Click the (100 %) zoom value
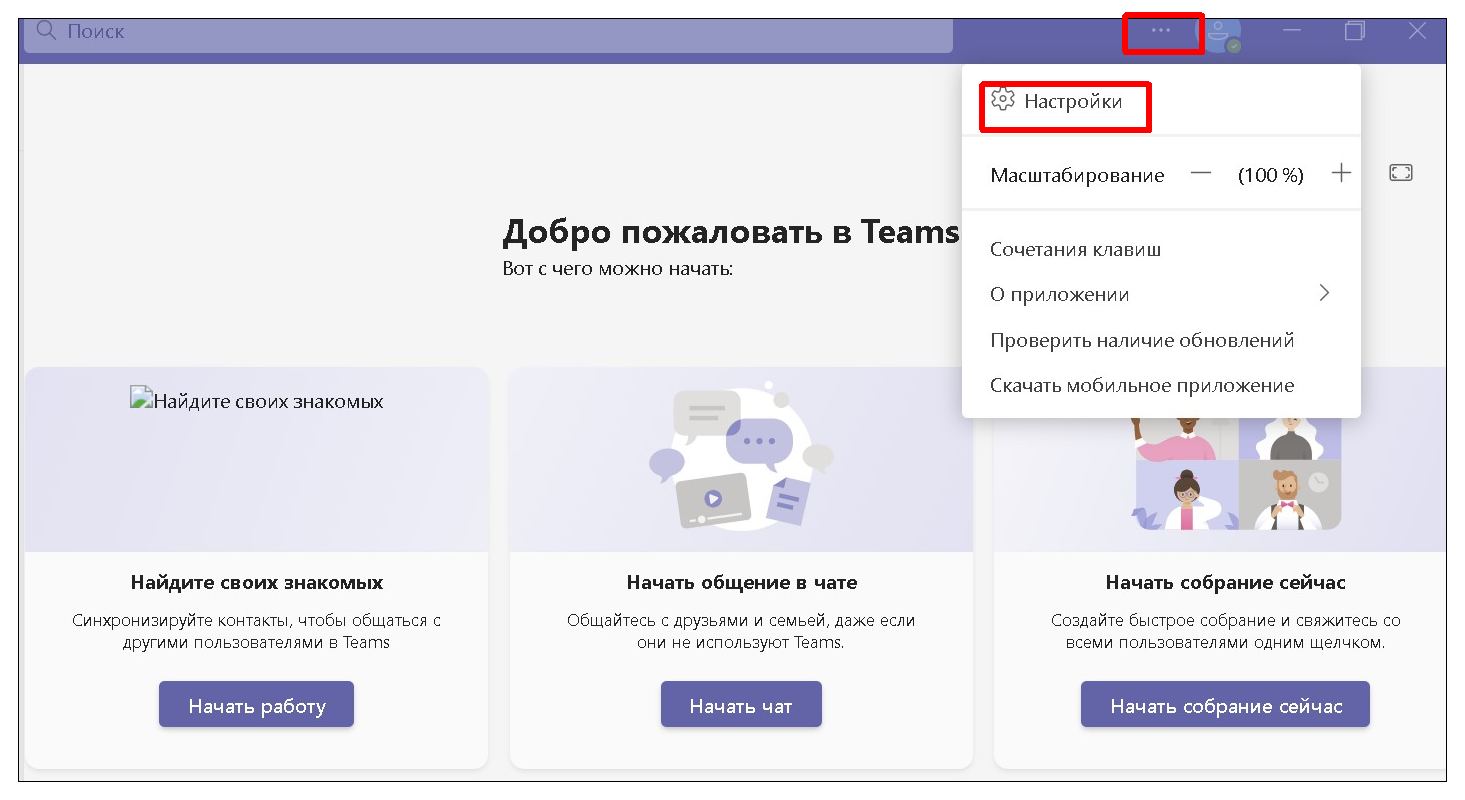Viewport: 1465px width, 800px height. point(1270,175)
